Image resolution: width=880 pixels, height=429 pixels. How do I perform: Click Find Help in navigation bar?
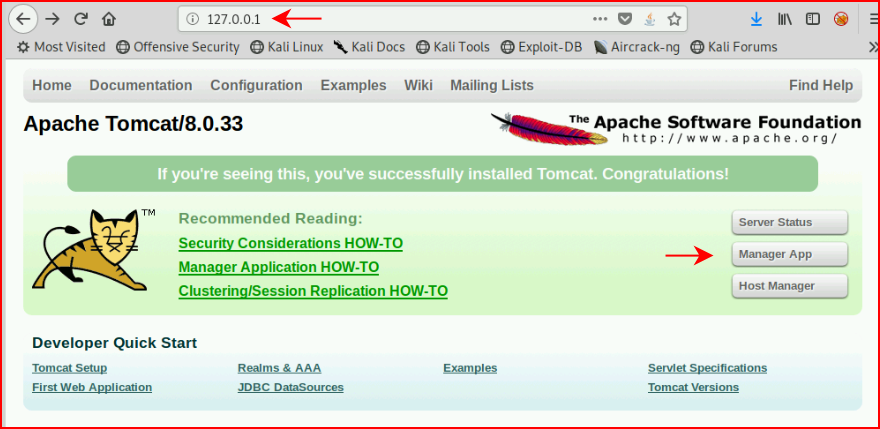[821, 85]
